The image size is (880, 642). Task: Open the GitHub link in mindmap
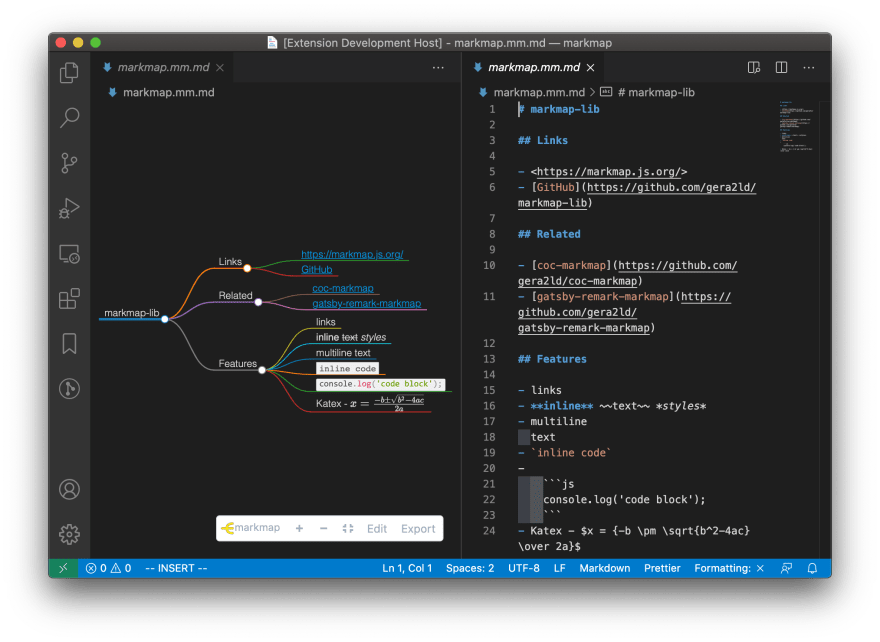point(317,269)
